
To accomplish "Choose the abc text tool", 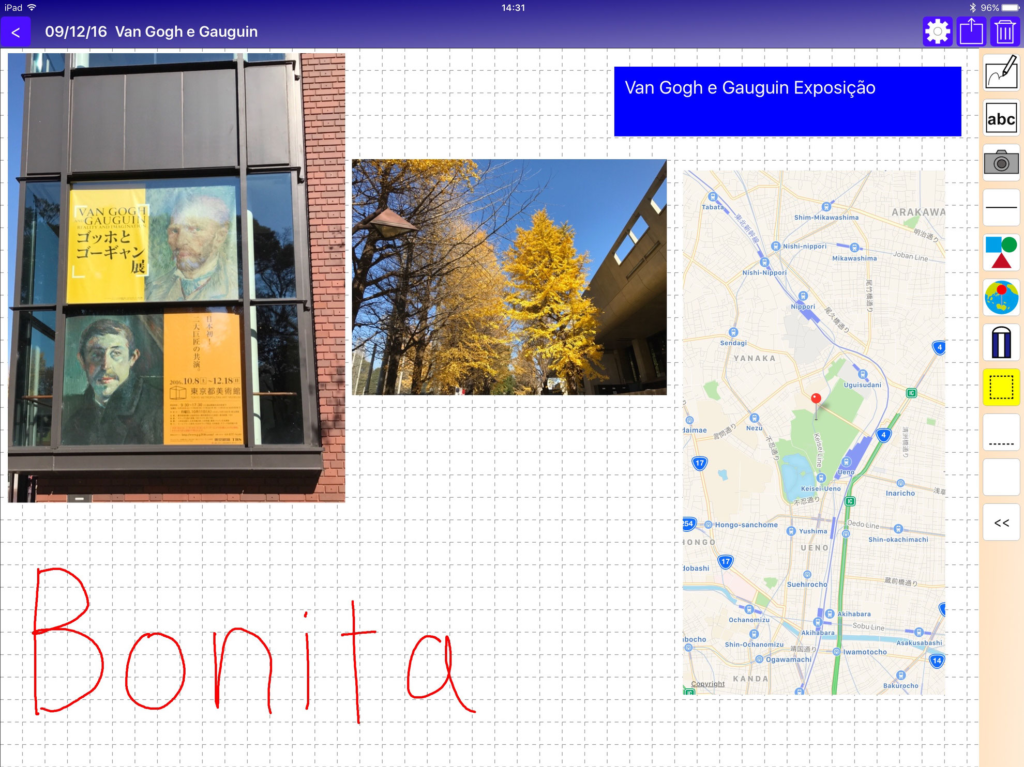I will coord(1001,119).
